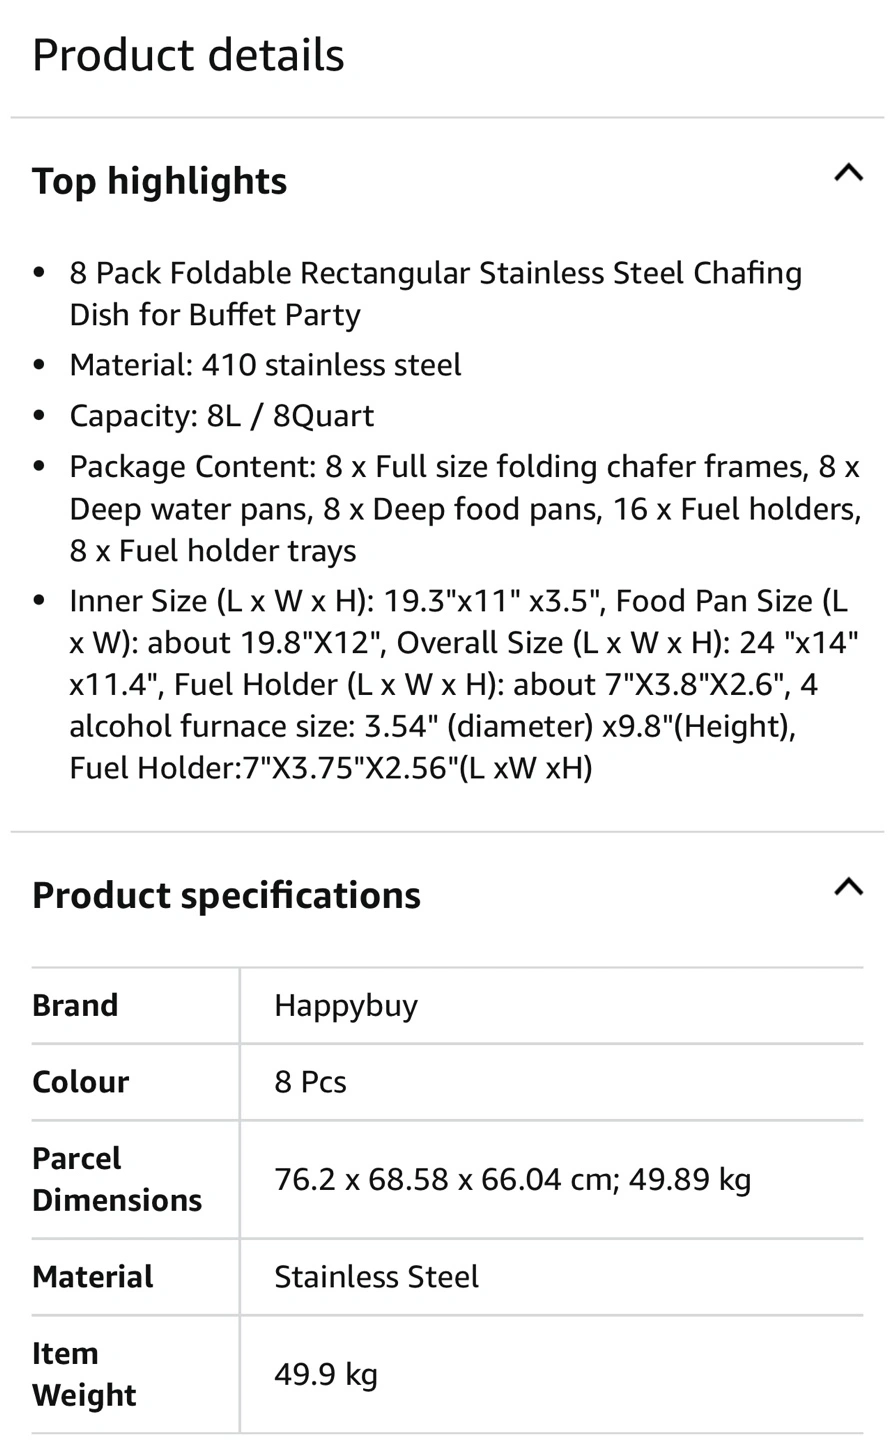895x1440 pixels.
Task: Tap the Happybuy brand value
Action: click(x=346, y=1005)
